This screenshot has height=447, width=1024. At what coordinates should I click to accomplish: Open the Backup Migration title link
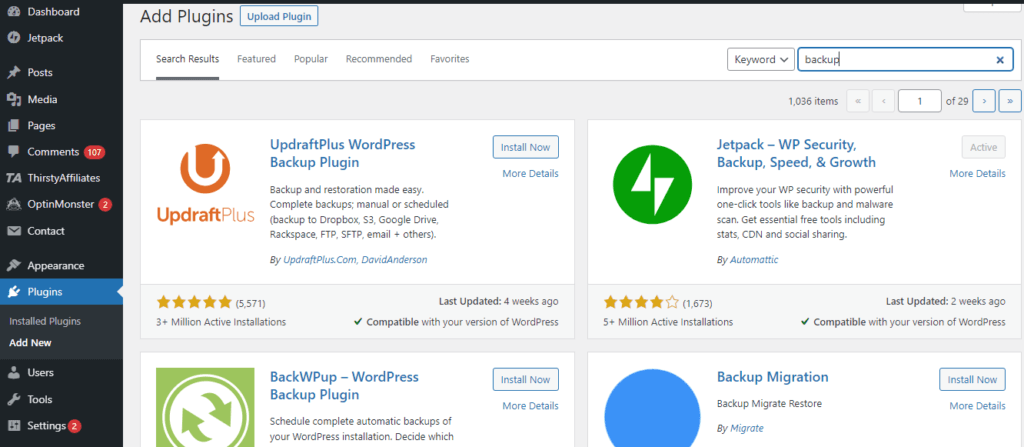tap(773, 377)
